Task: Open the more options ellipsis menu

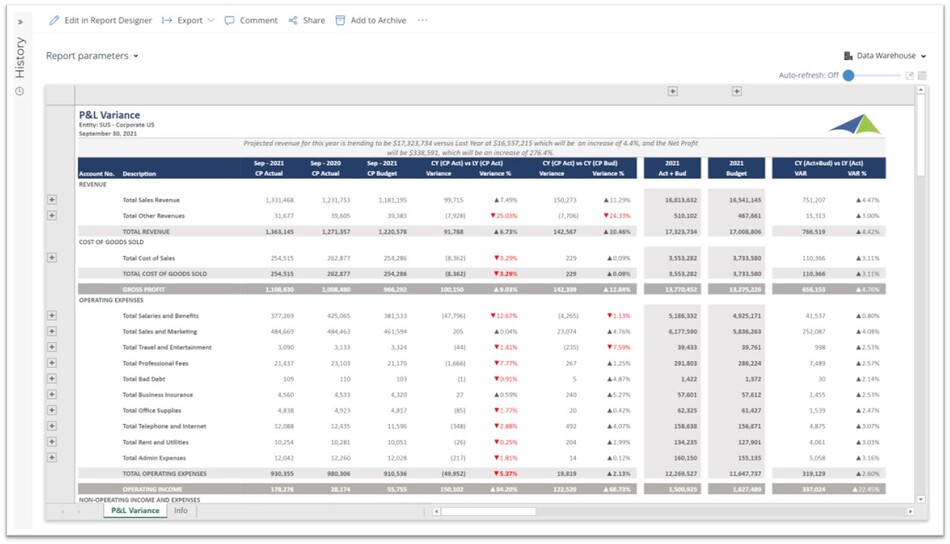Action: (x=422, y=20)
